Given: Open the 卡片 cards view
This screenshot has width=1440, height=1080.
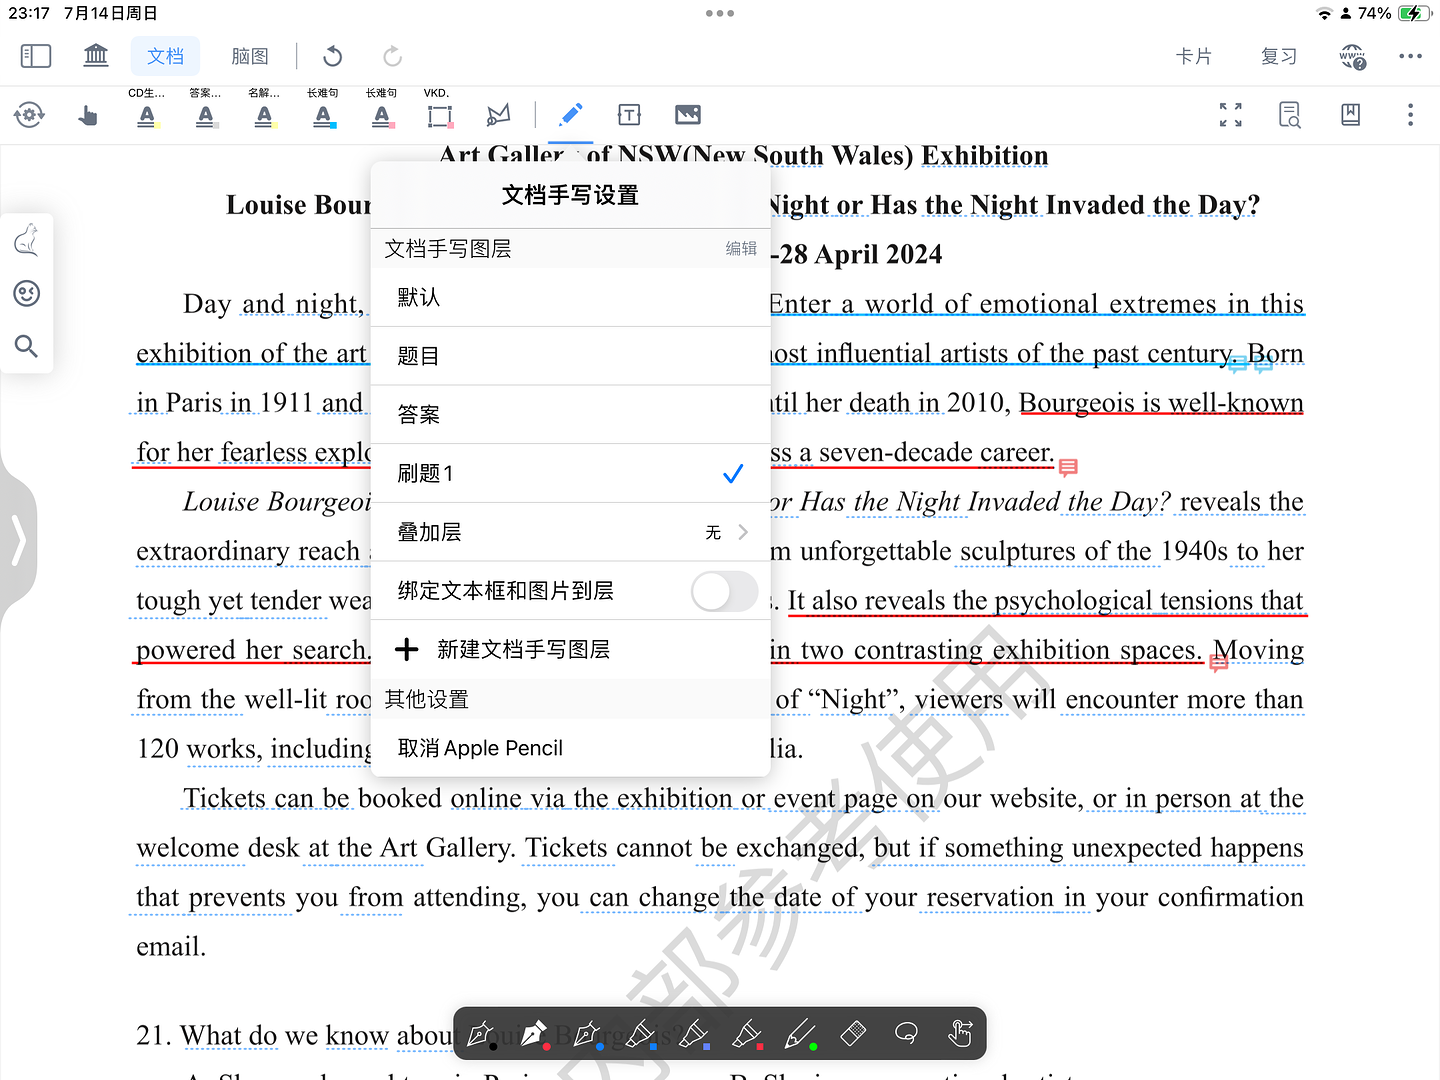Looking at the screenshot, I should [1194, 56].
